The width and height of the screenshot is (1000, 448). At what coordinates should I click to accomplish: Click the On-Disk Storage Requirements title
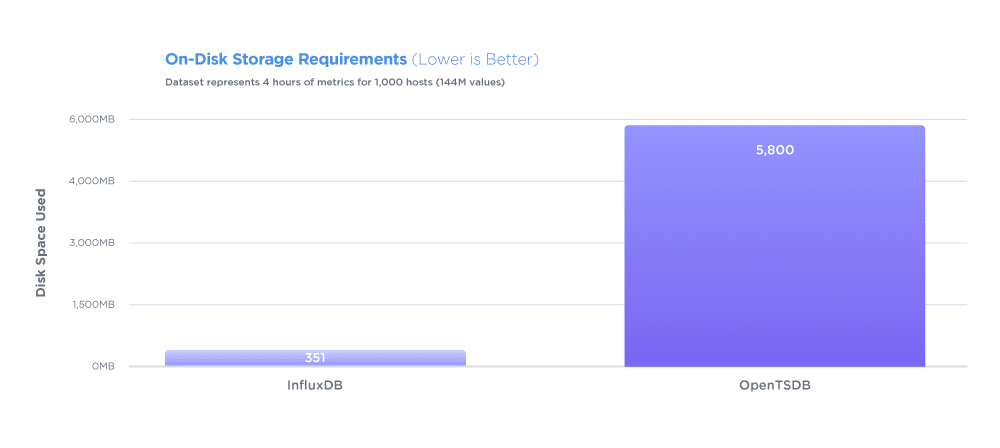tap(286, 60)
